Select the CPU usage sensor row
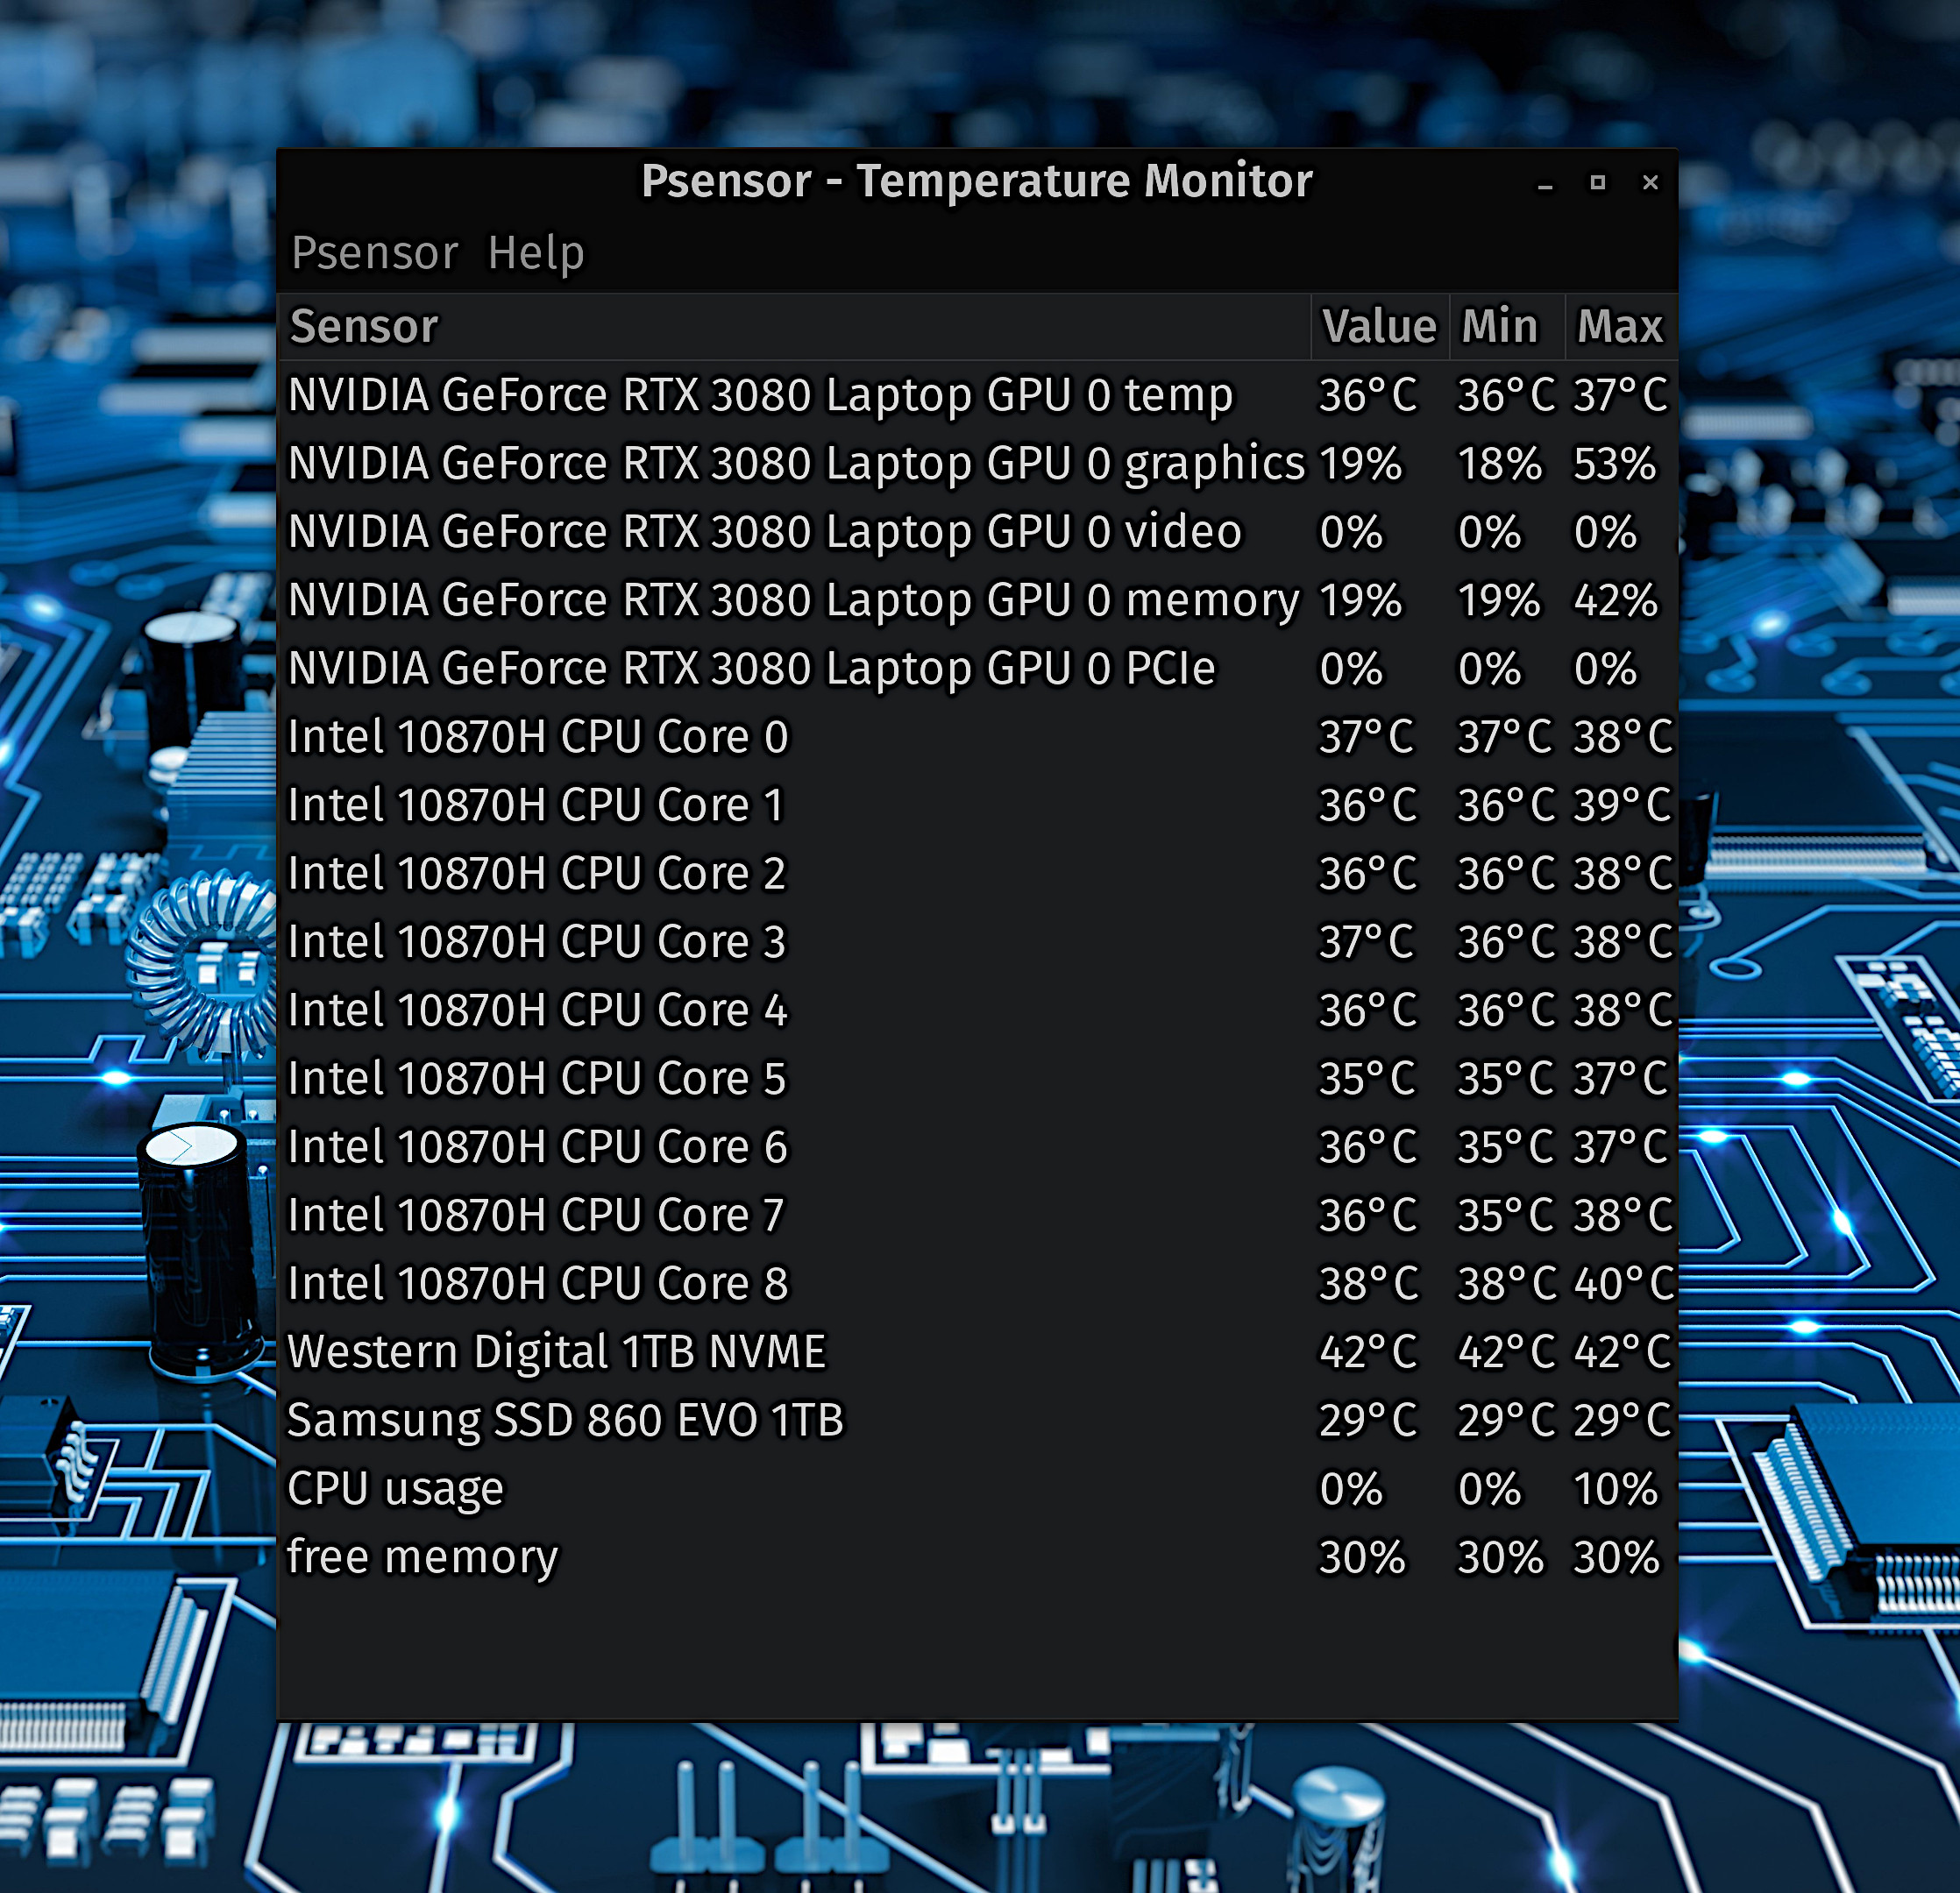 (x=977, y=1489)
